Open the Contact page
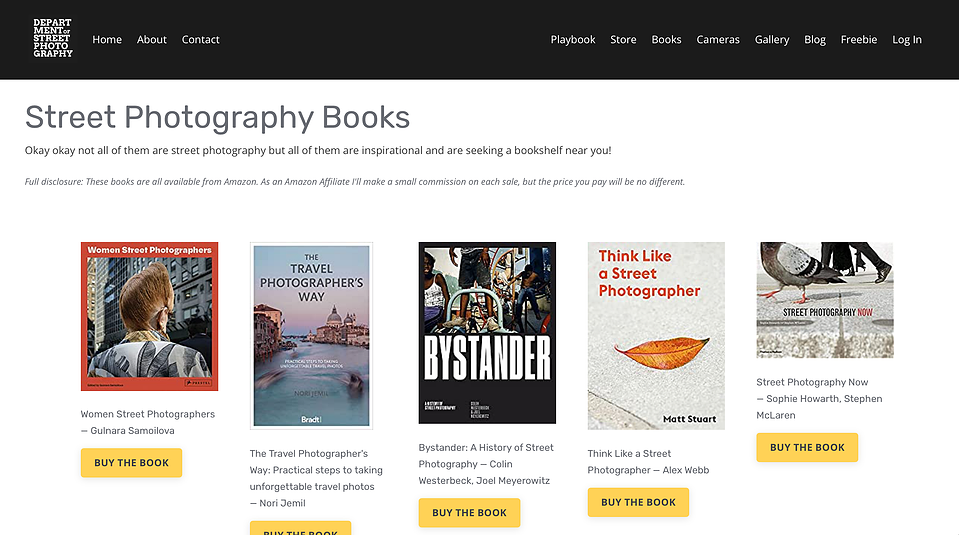 (201, 40)
